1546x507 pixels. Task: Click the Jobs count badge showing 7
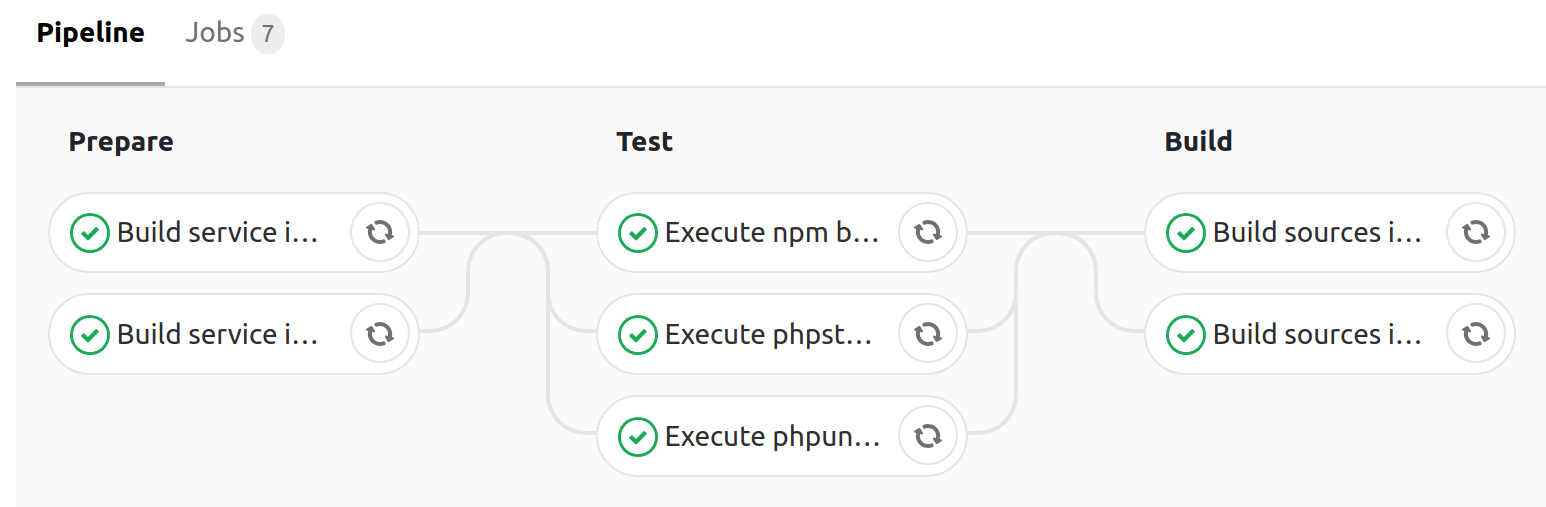pos(267,34)
